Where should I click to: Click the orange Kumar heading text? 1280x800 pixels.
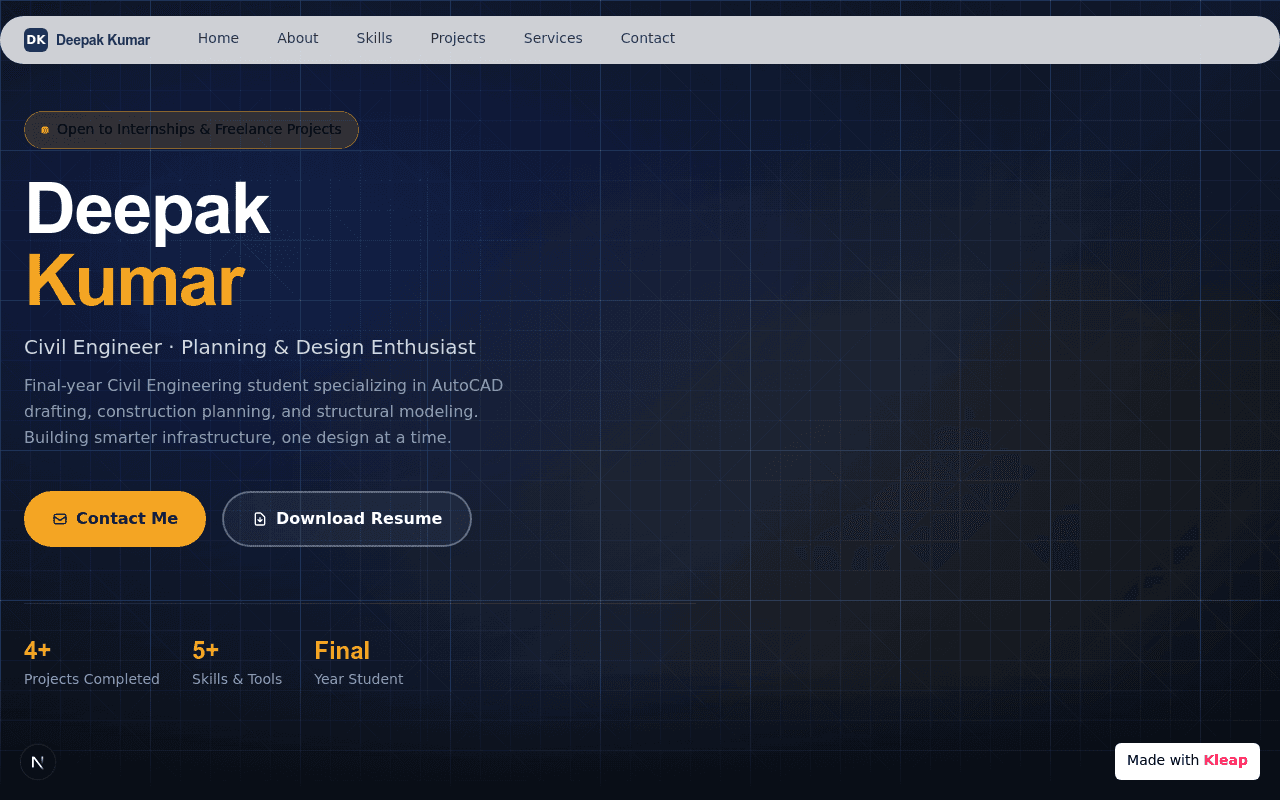(134, 281)
